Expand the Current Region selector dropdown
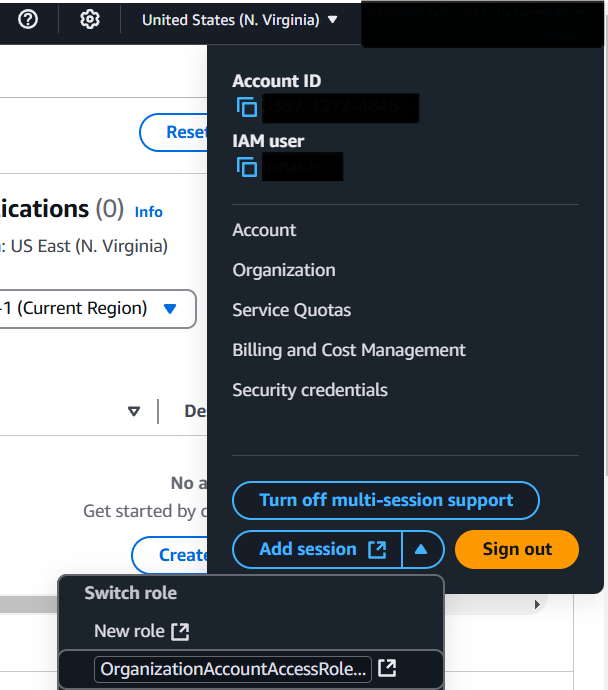The height and width of the screenshot is (690, 608). [x=98, y=308]
